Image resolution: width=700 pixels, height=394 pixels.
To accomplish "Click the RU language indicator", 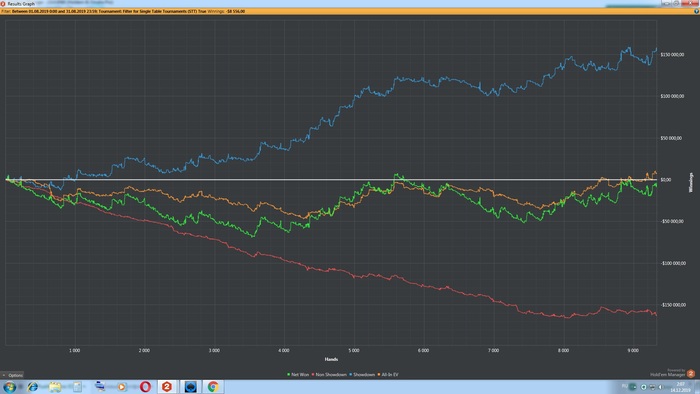I will (625, 386).
